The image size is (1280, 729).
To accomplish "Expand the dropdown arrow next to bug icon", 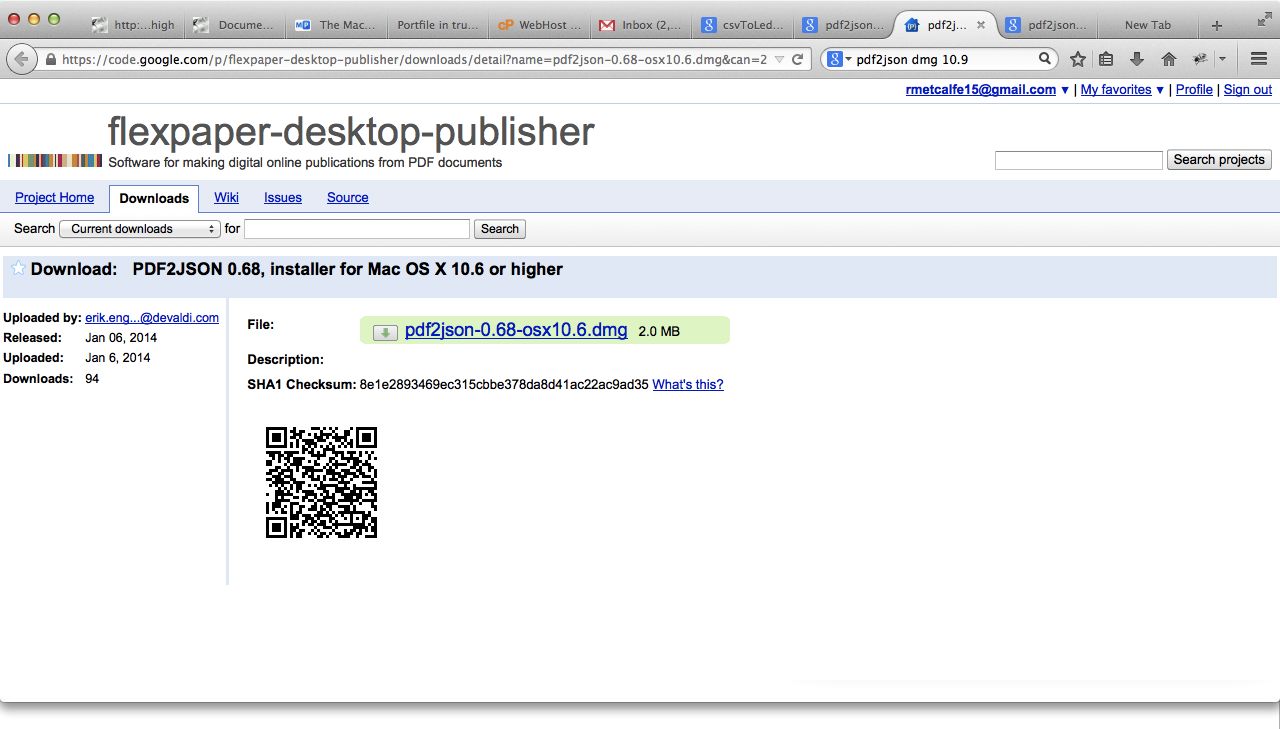I will [x=1222, y=59].
